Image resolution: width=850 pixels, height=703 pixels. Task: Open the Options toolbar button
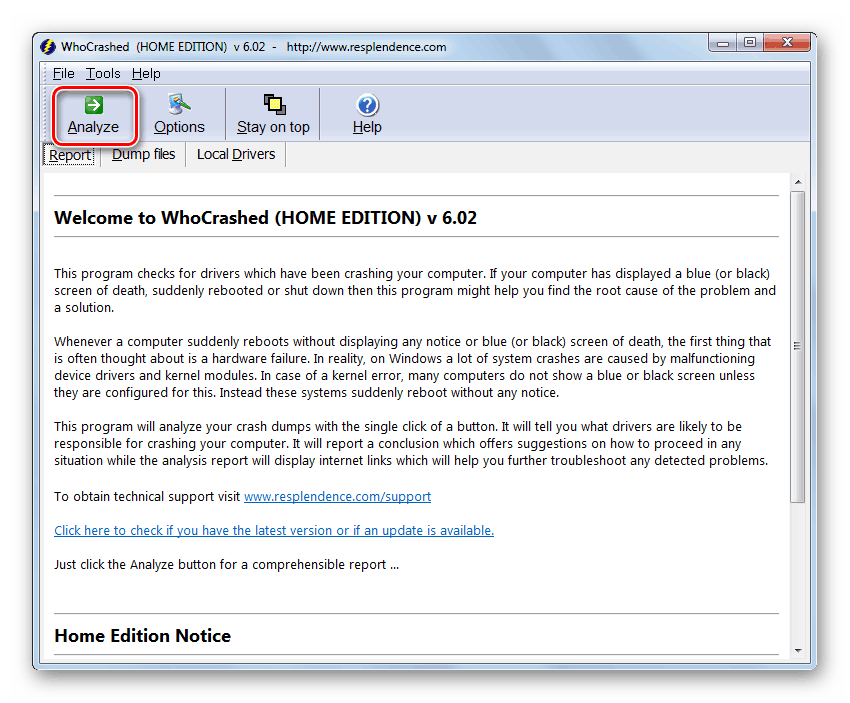[x=179, y=115]
